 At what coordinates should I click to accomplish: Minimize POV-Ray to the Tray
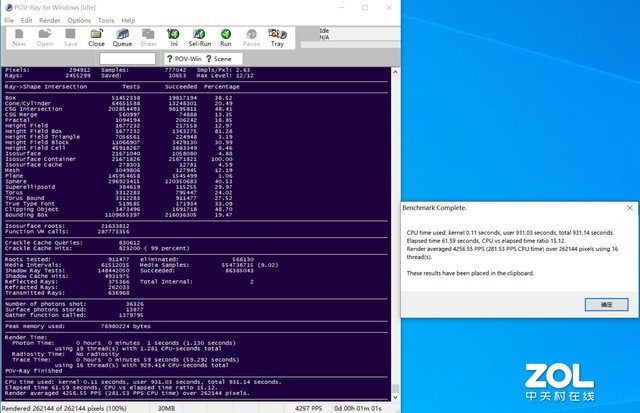(277, 37)
